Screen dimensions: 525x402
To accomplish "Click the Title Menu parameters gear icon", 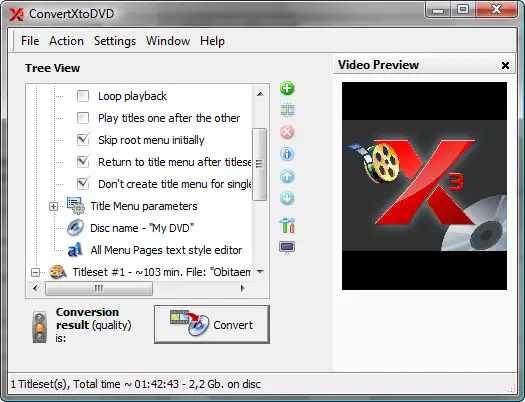I will tap(76, 206).
